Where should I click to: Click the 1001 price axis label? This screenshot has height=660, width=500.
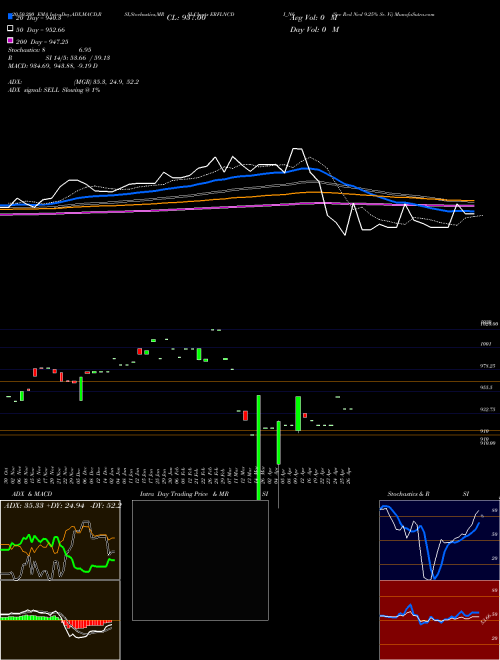485,344
